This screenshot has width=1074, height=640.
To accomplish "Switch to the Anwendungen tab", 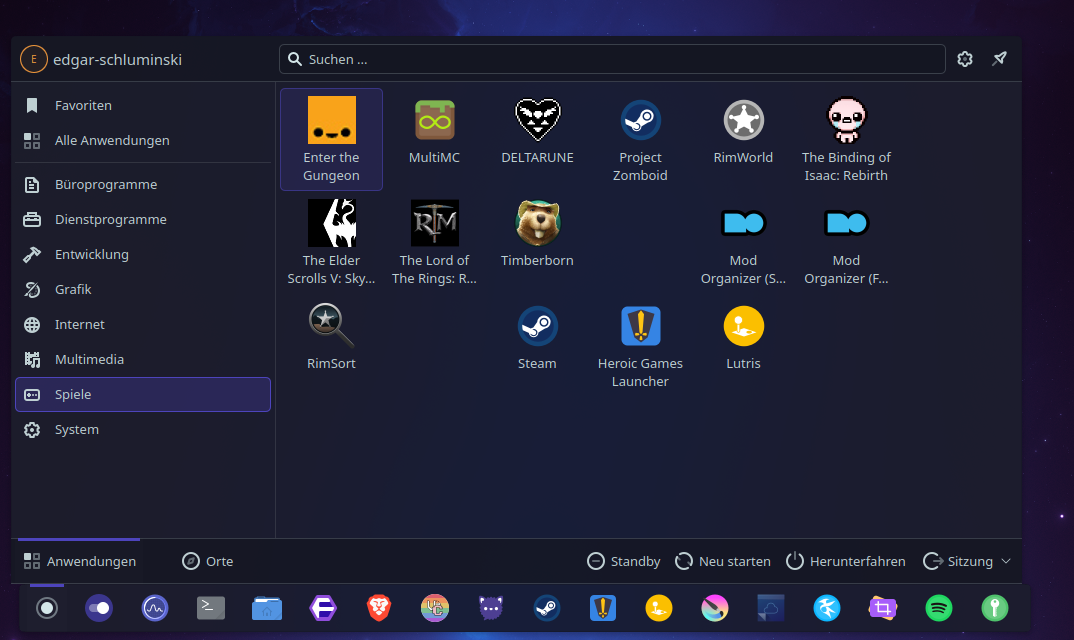I will pos(79,561).
